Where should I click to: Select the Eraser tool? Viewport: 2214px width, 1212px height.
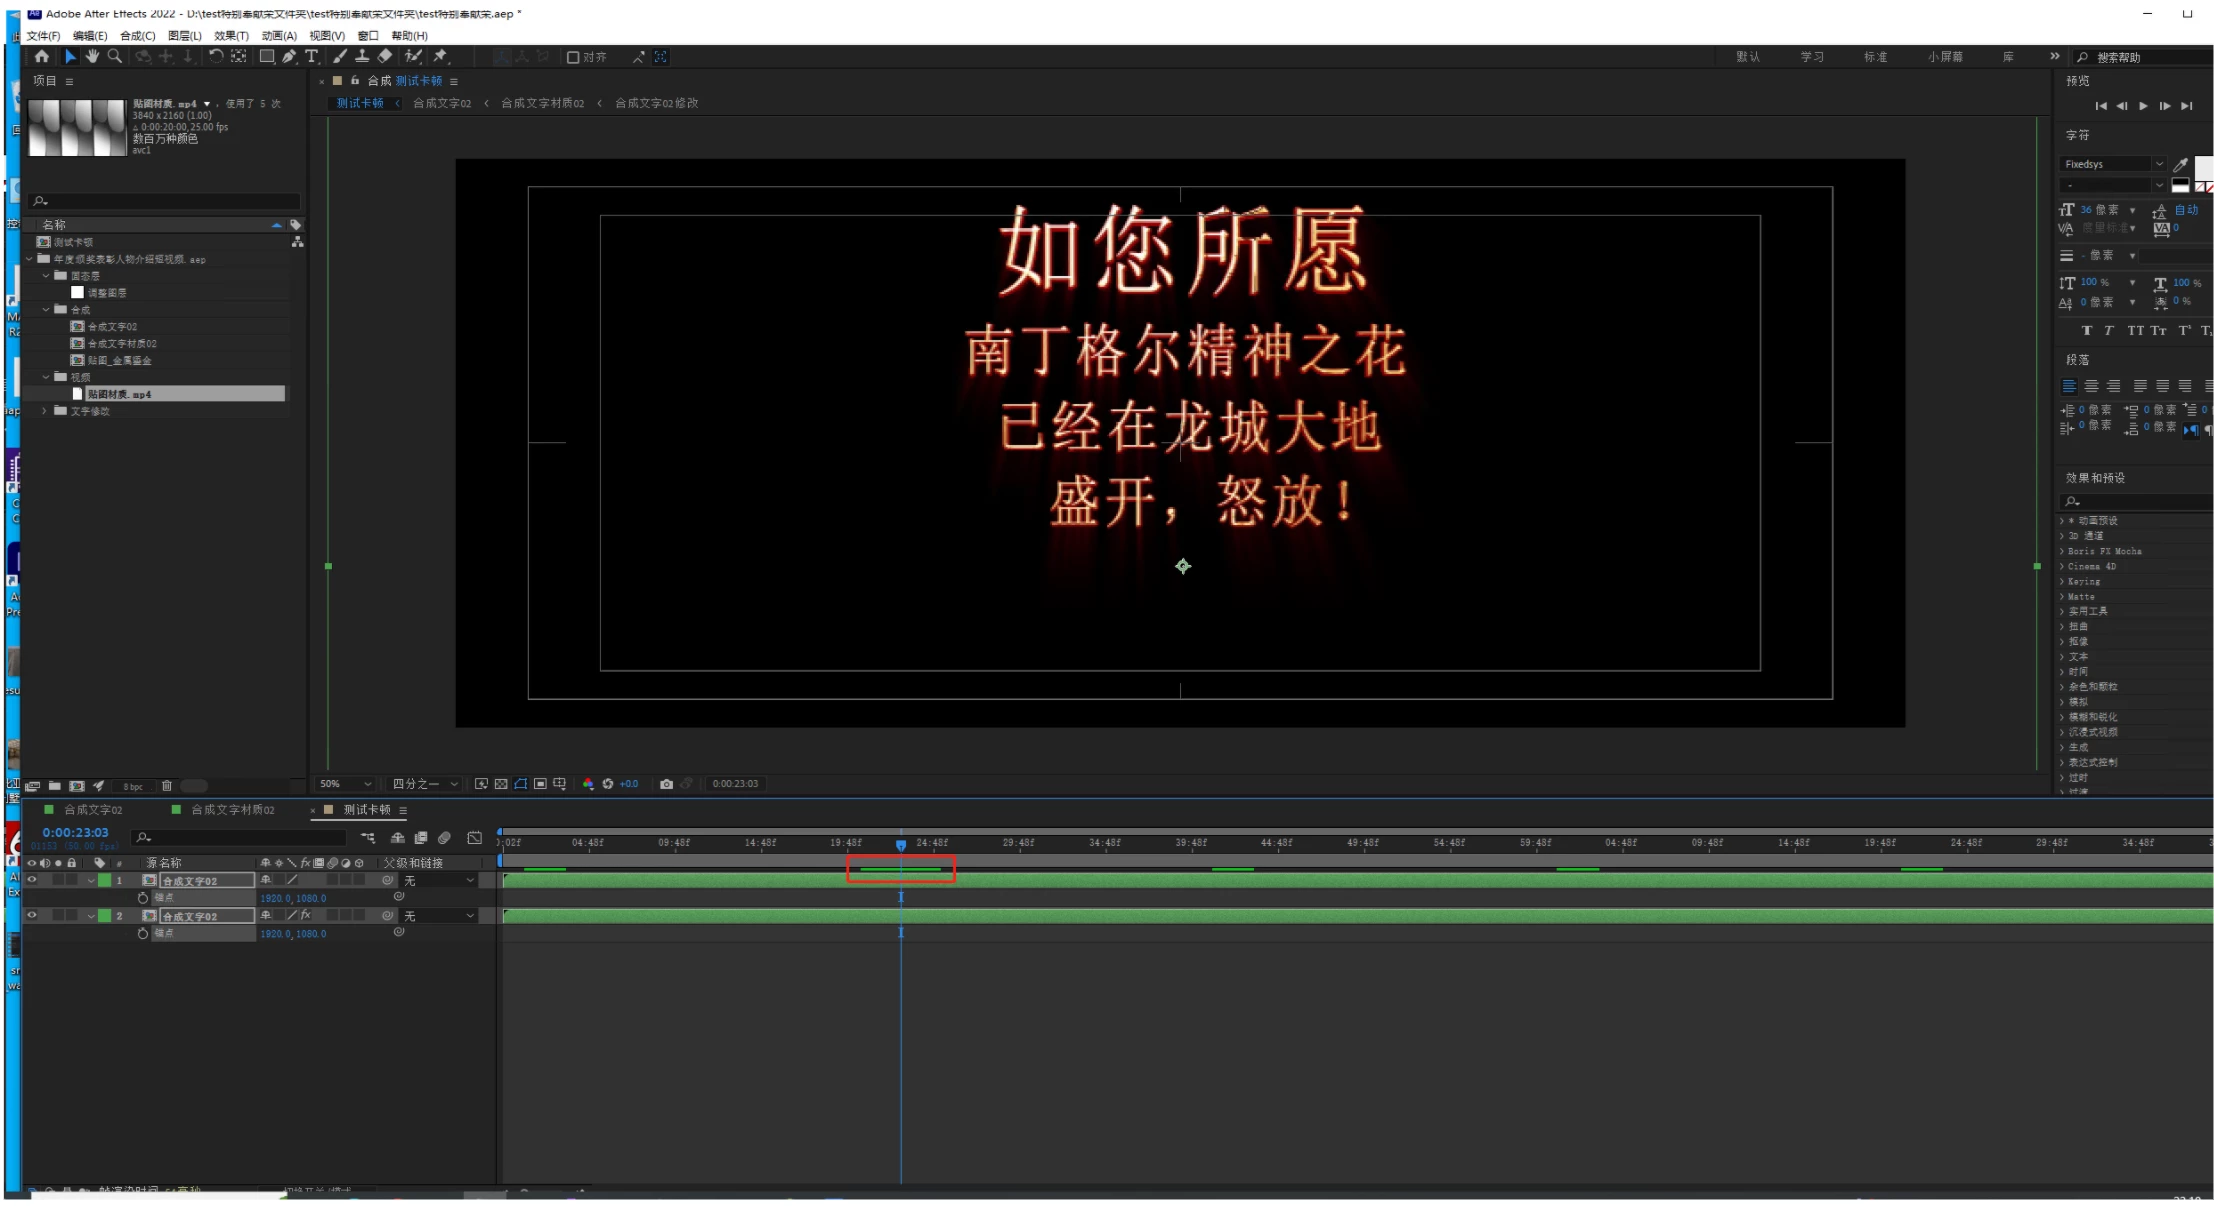(x=385, y=56)
